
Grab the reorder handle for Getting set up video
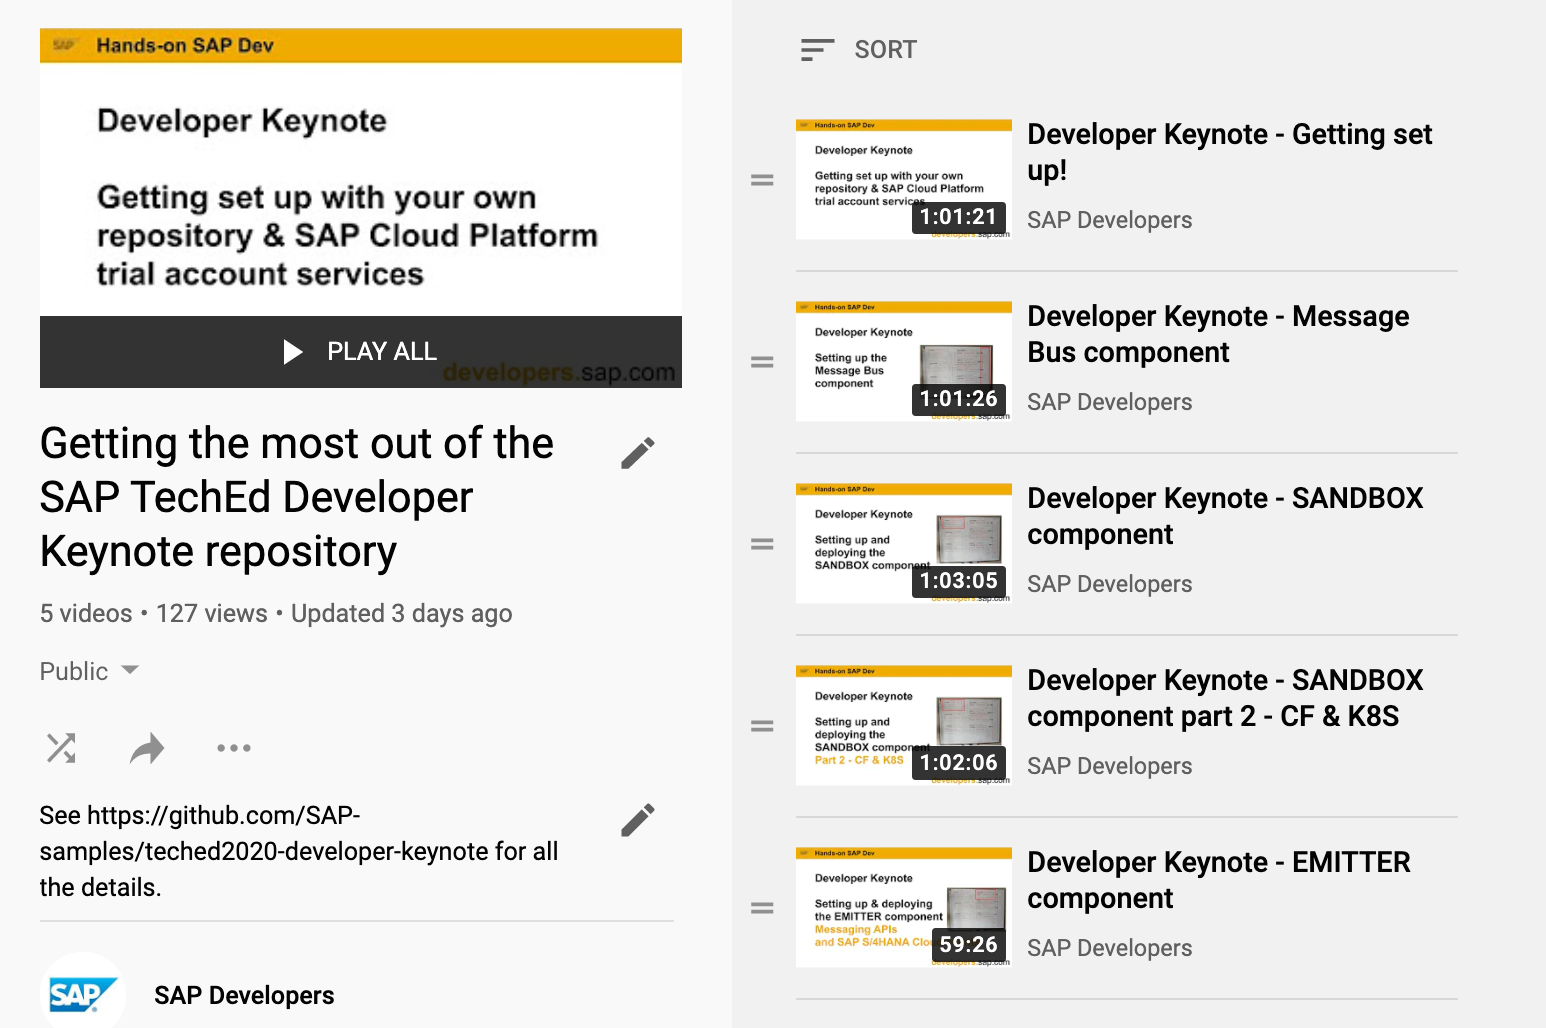pos(762,180)
